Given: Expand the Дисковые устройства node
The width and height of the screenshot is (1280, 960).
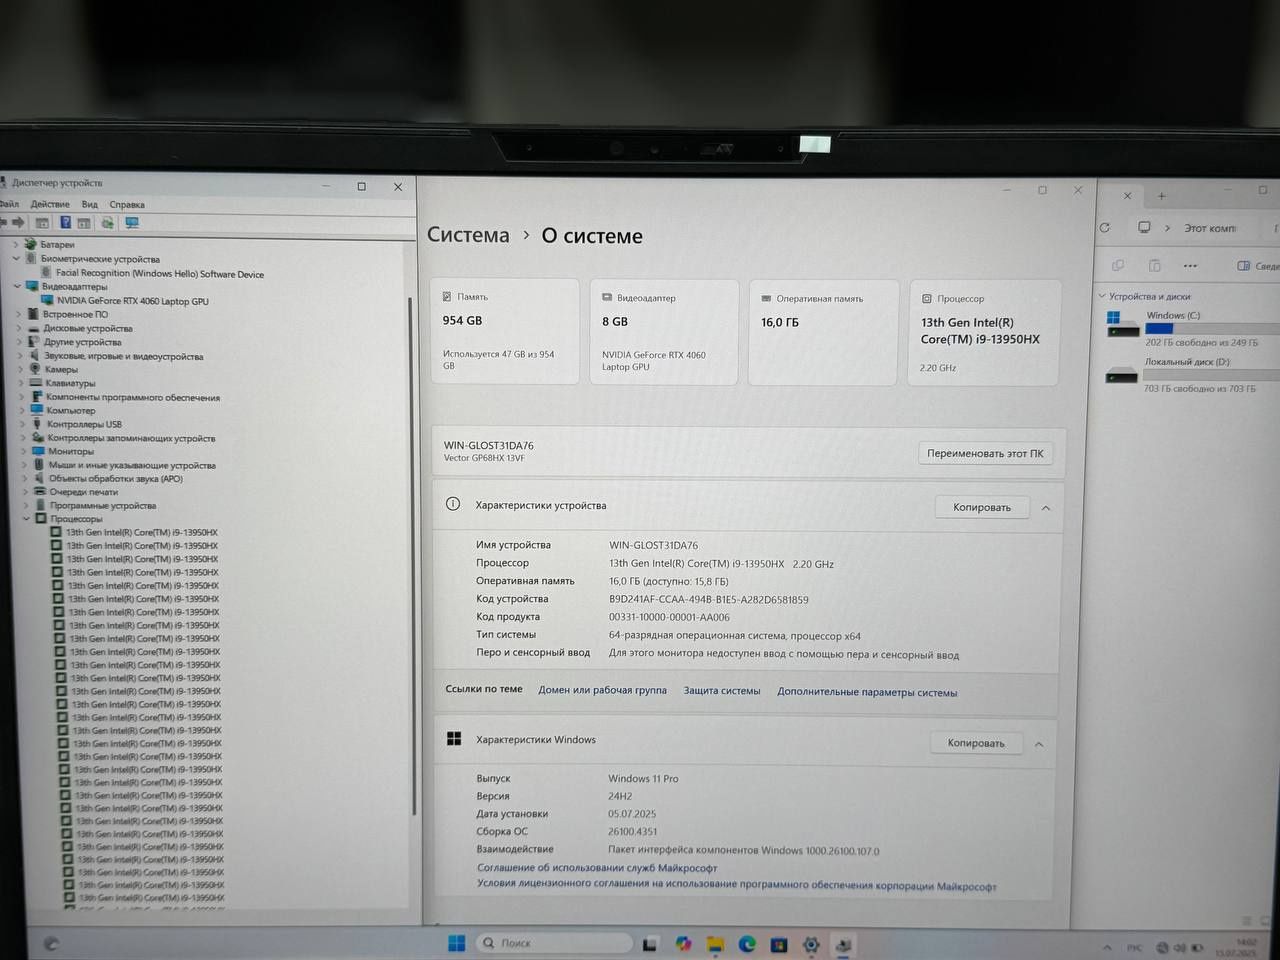Looking at the screenshot, I should [x=19, y=328].
